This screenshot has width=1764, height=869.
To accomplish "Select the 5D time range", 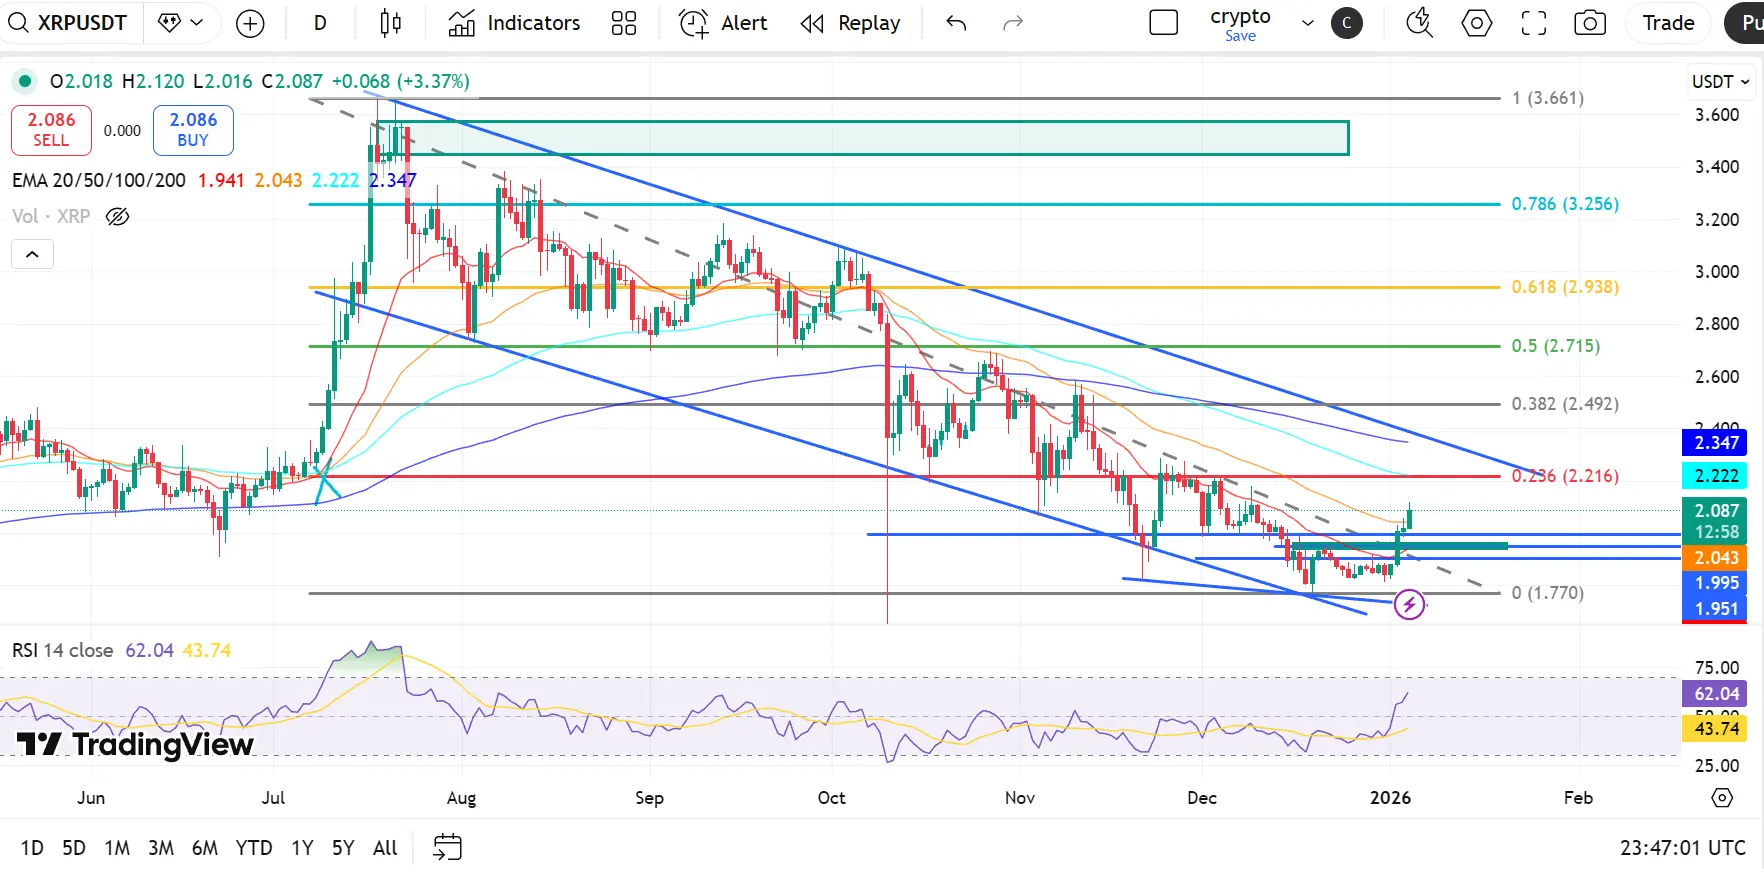I will tap(74, 848).
